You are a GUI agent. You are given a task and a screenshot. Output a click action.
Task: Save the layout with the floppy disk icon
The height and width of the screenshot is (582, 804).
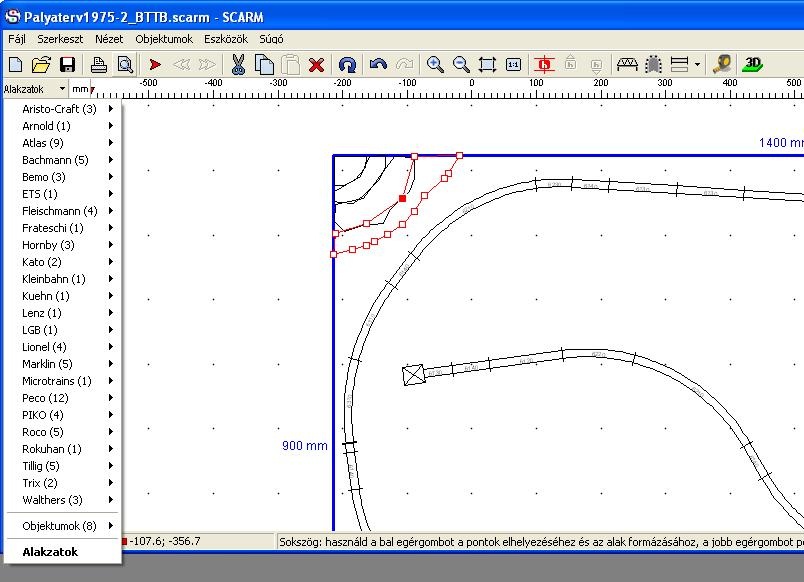pos(67,65)
